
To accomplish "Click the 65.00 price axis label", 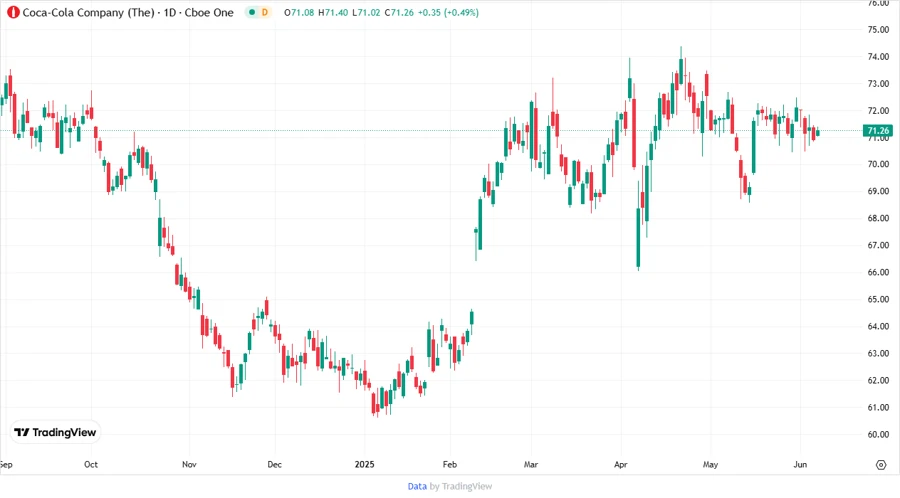I will click(x=878, y=299).
